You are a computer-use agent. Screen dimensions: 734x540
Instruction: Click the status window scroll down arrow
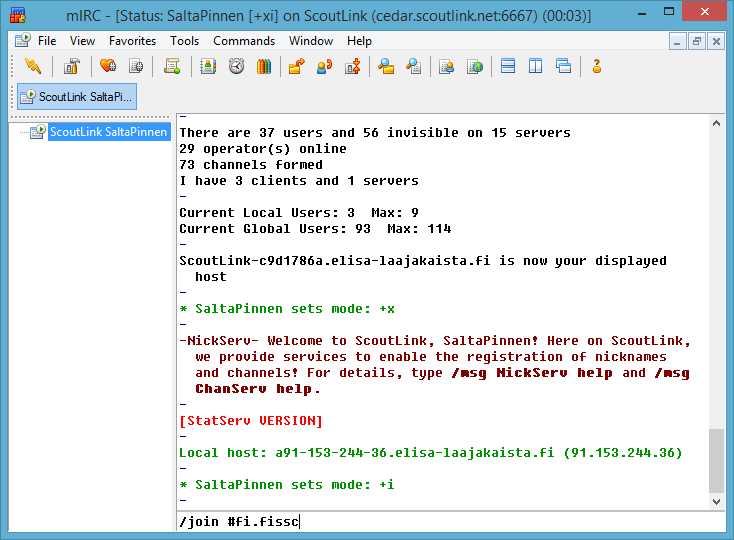716,502
